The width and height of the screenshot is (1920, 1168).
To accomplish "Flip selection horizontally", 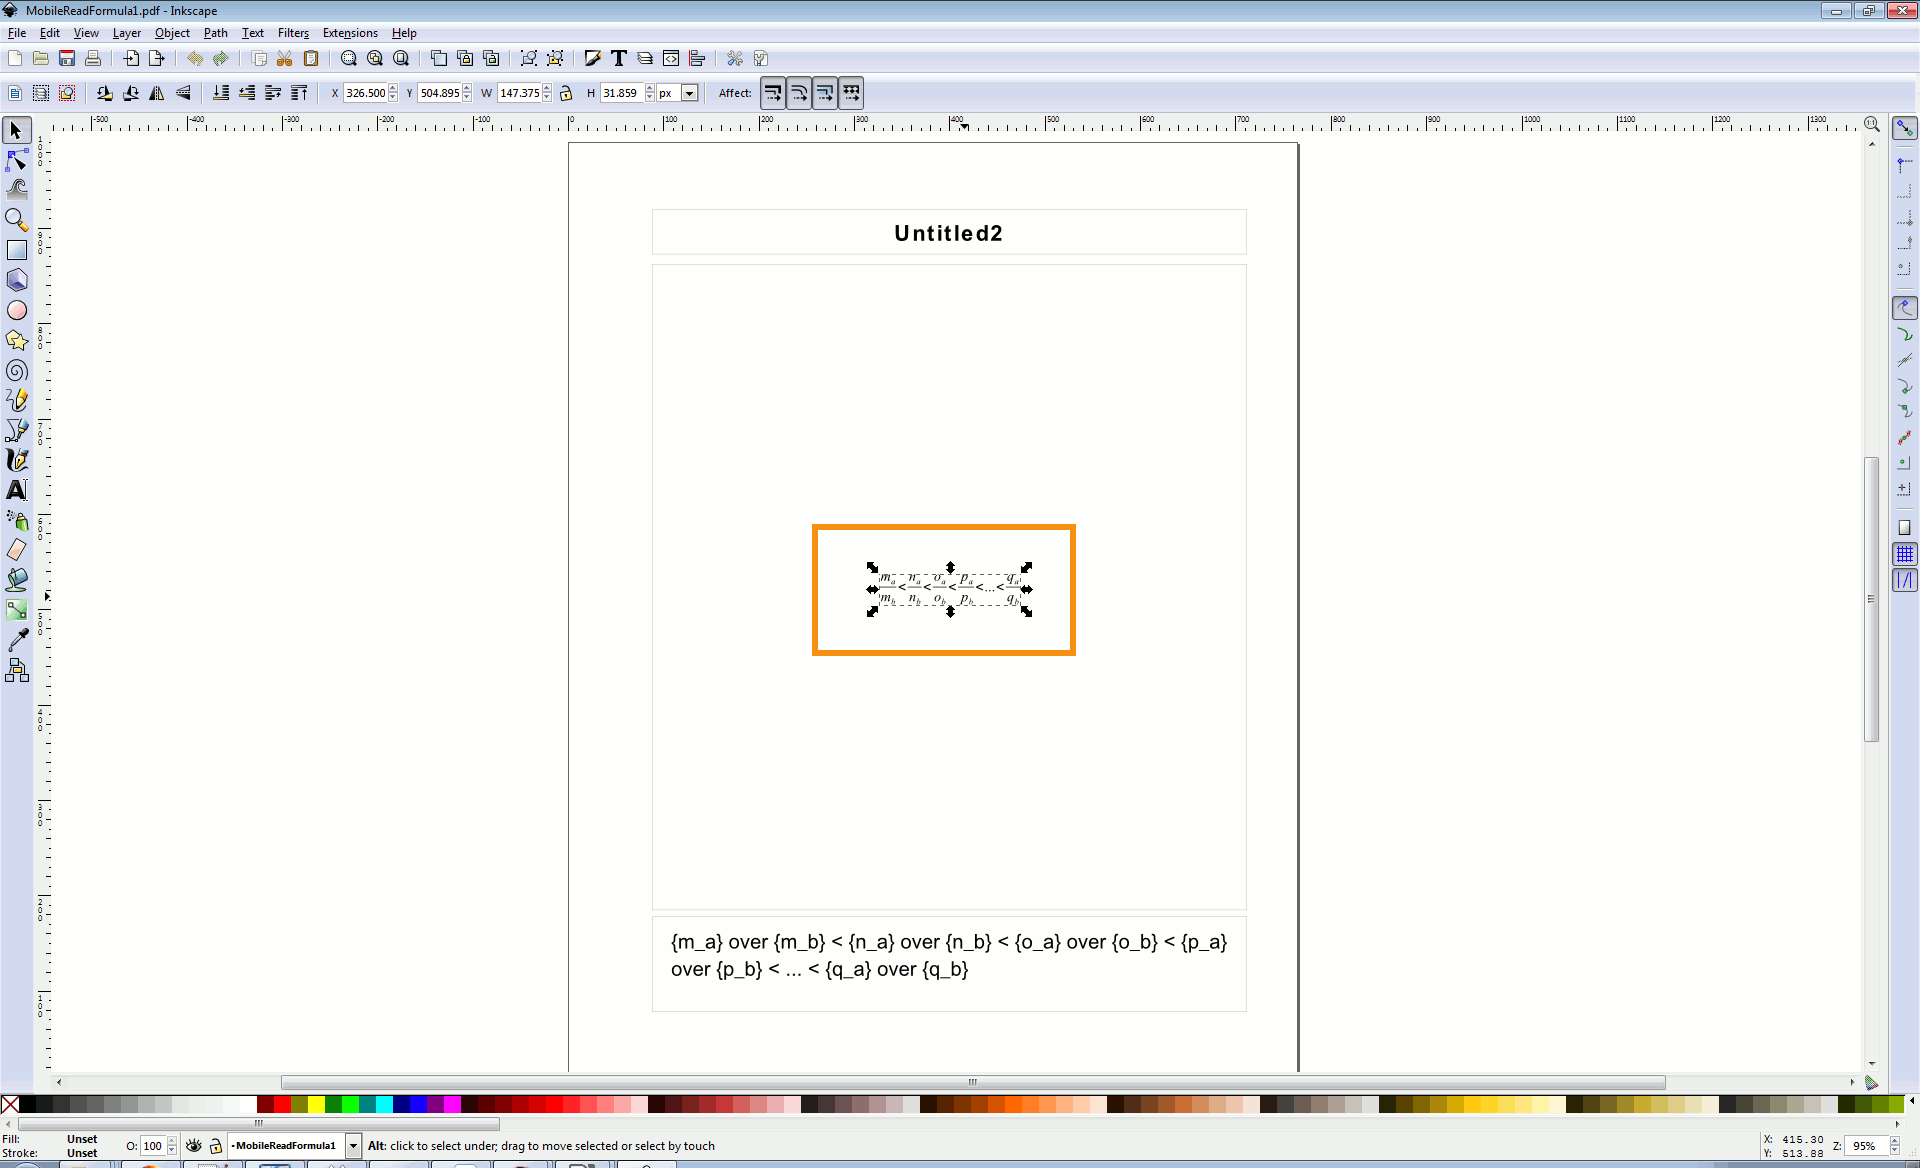I will point(157,93).
